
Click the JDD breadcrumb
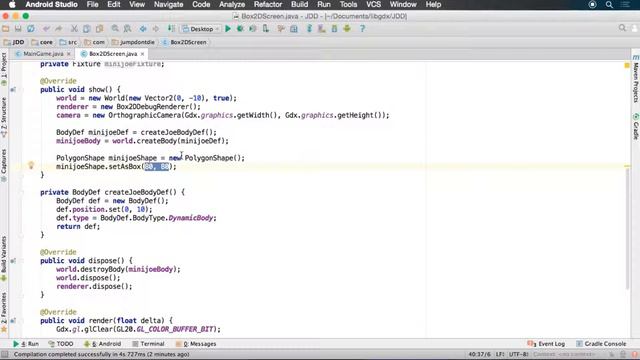point(14,42)
